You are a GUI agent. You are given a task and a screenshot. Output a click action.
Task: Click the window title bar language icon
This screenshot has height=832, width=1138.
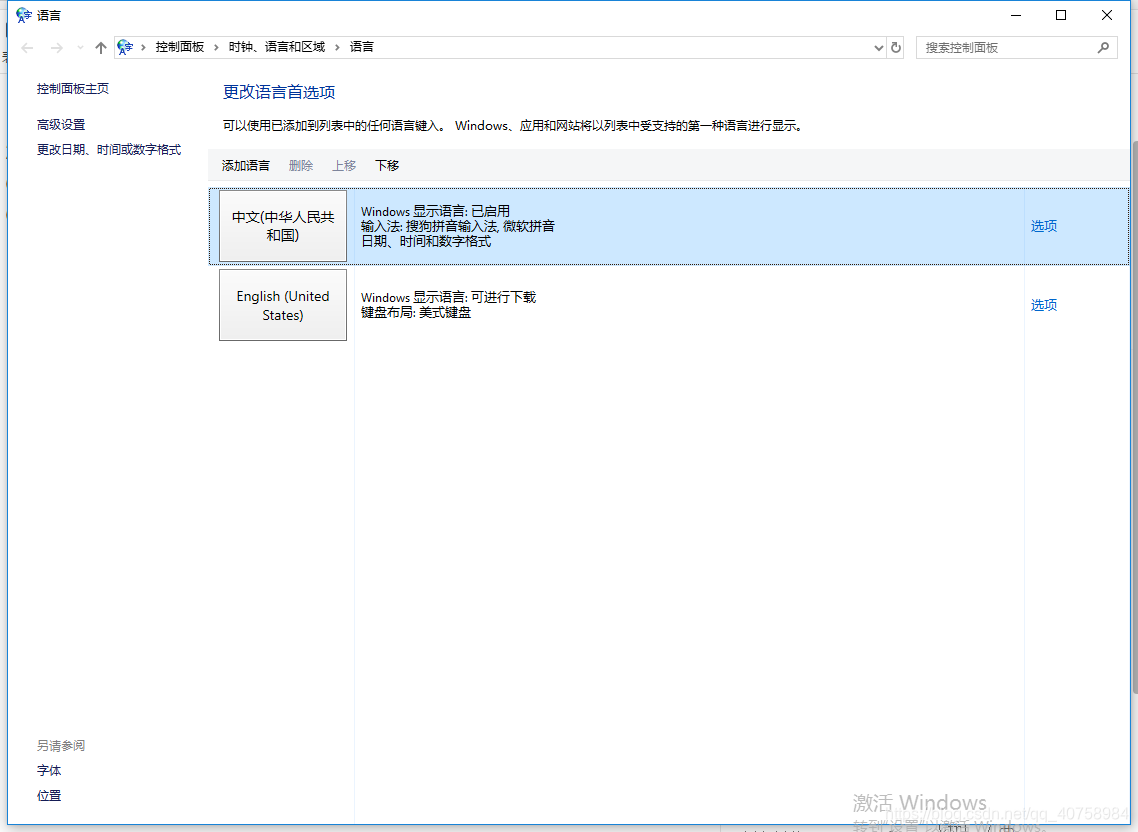tap(23, 15)
